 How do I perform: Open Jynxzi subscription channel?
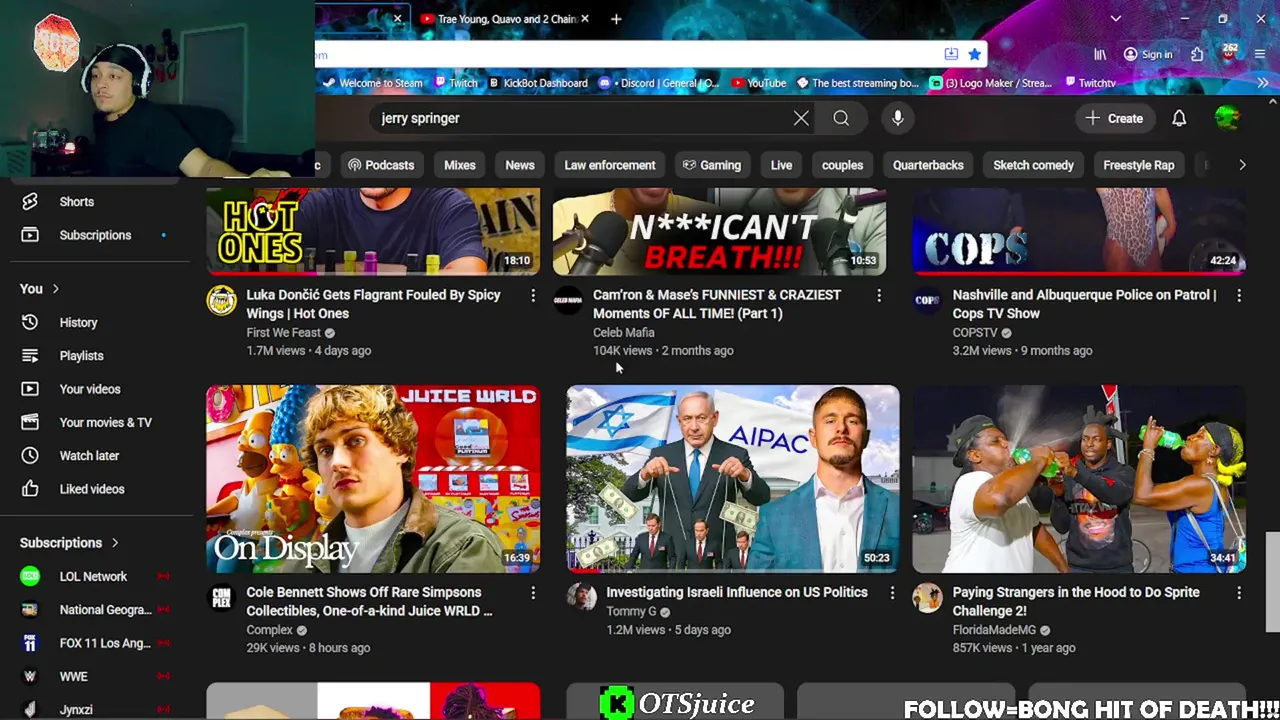tap(76, 710)
